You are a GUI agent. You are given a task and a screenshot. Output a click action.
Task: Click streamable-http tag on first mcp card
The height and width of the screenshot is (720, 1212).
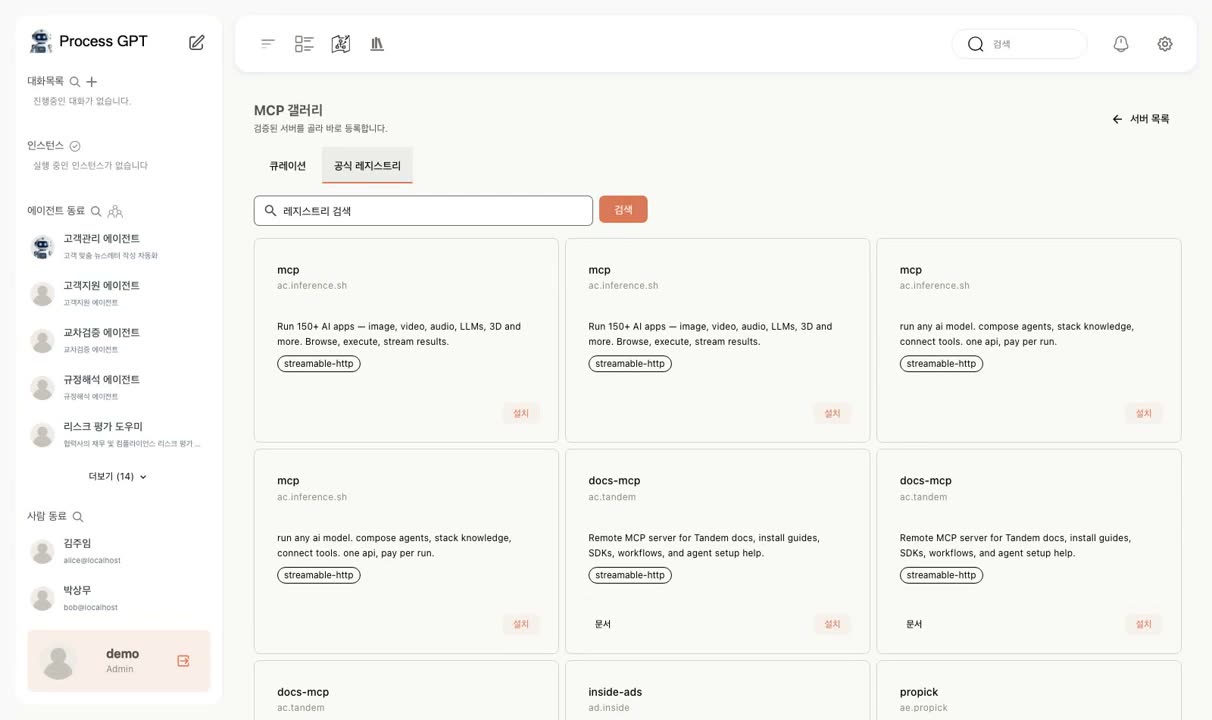coord(319,364)
